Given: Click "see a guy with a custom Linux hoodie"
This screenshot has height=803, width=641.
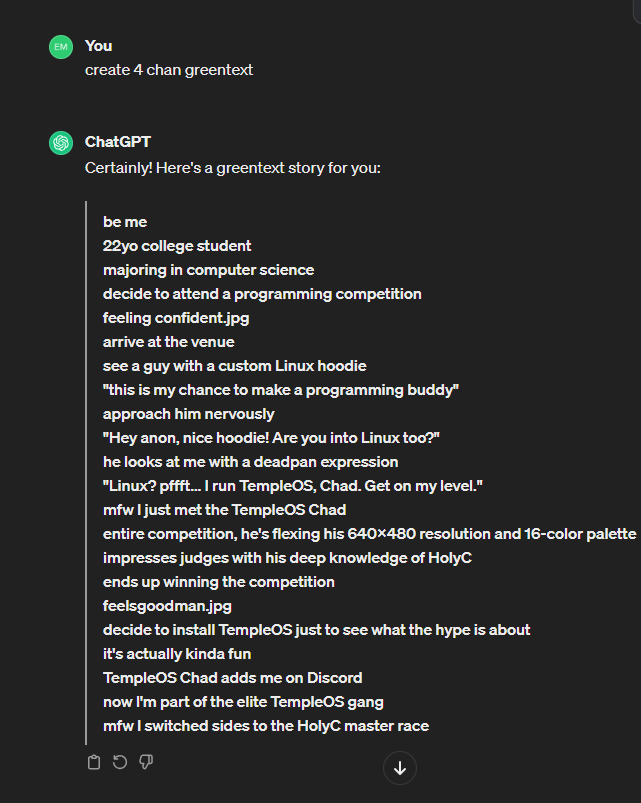Looking at the screenshot, I should tap(234, 366).
